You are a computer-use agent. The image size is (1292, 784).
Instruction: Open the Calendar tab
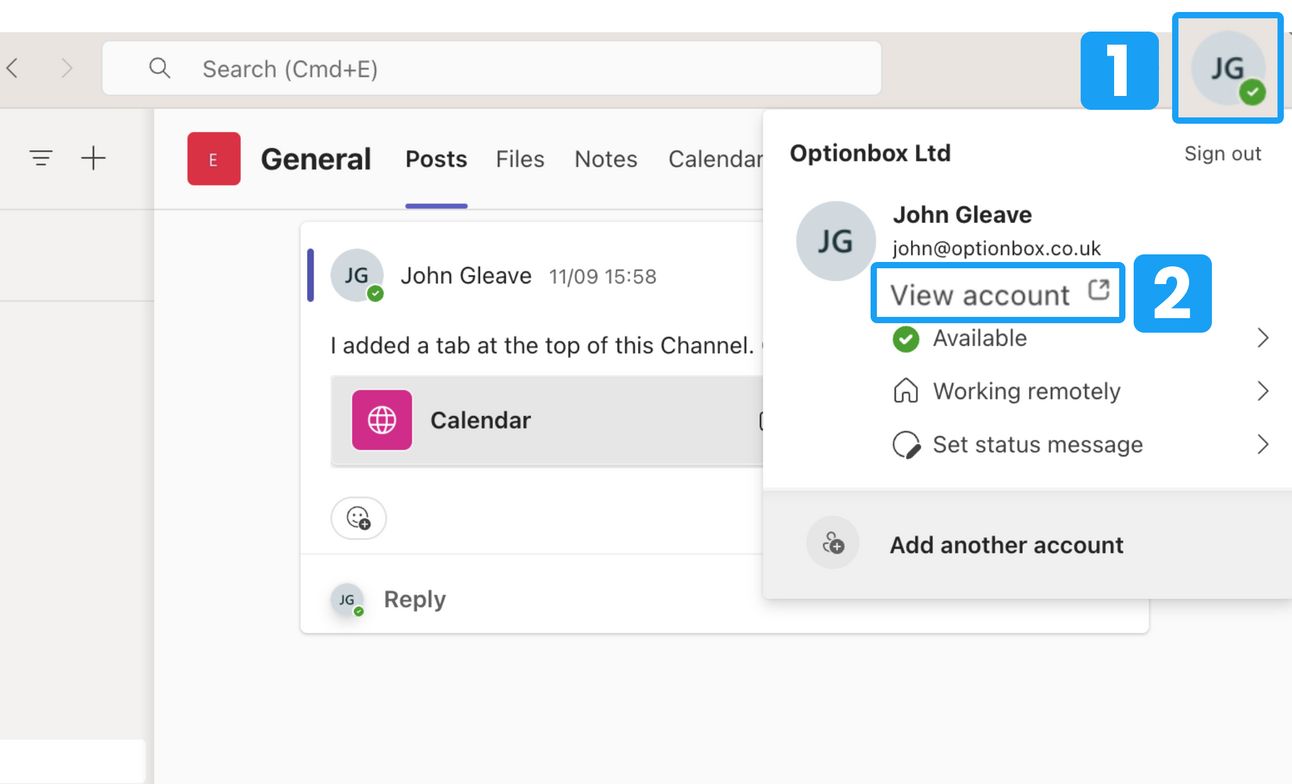click(x=715, y=159)
